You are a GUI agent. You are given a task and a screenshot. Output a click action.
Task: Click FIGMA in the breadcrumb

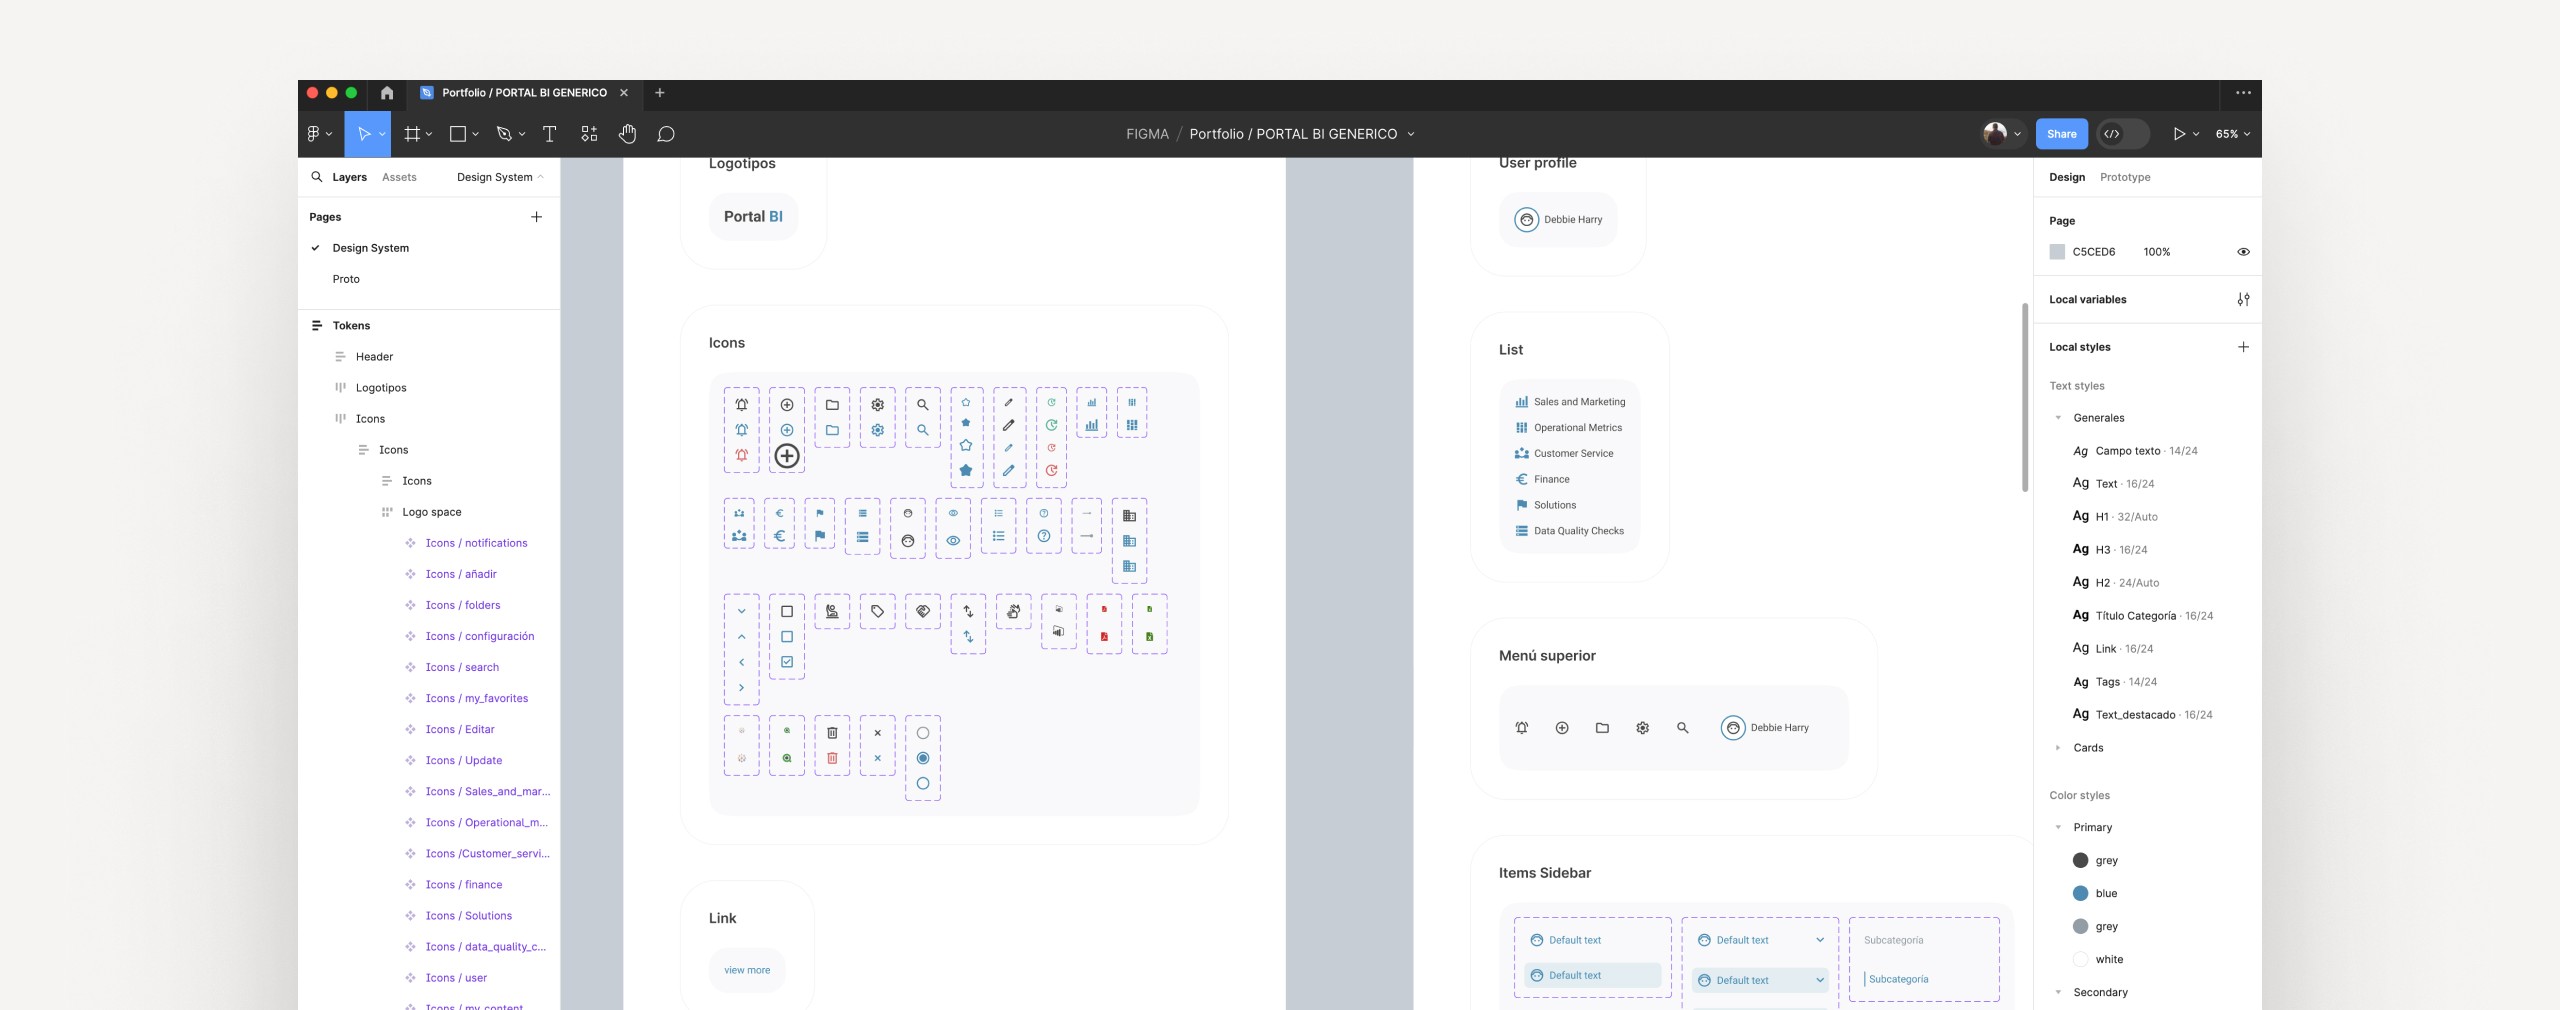click(1147, 134)
